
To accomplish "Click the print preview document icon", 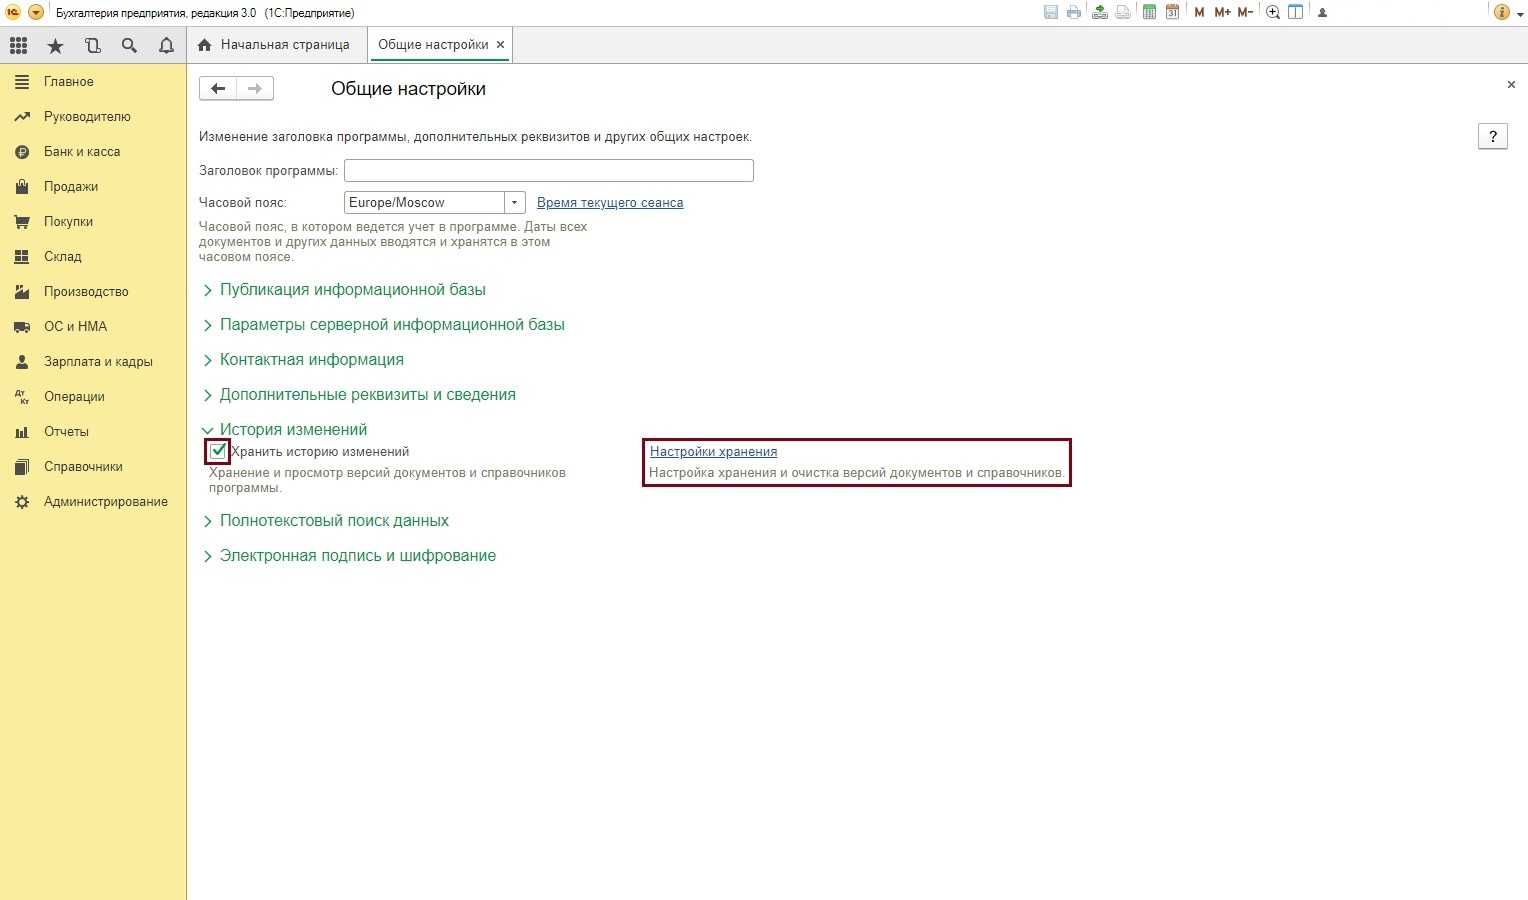I will point(1123,12).
